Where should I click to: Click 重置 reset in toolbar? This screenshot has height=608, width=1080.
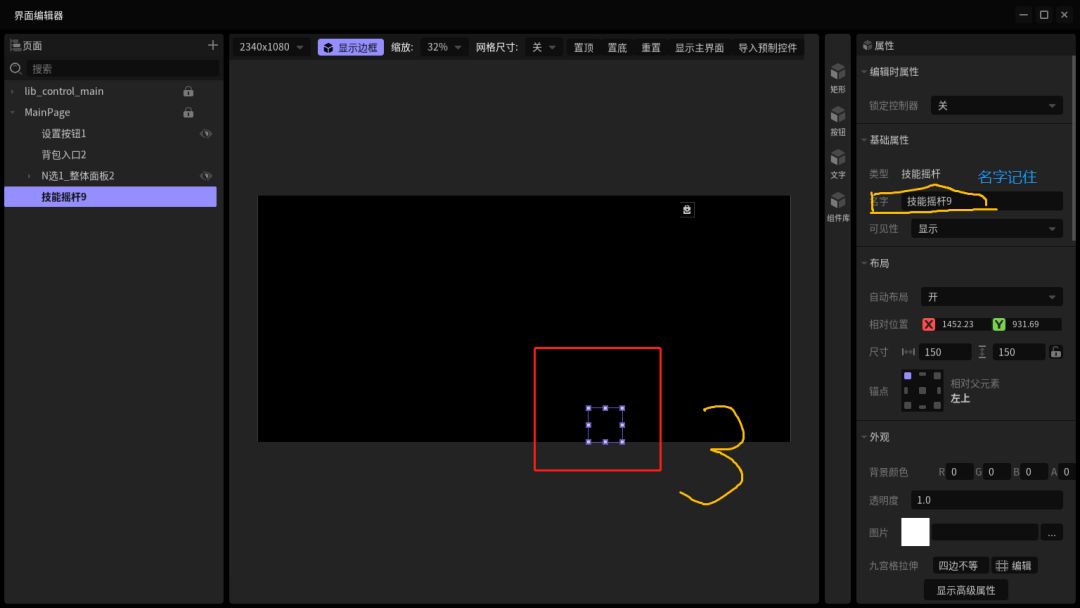click(651, 48)
